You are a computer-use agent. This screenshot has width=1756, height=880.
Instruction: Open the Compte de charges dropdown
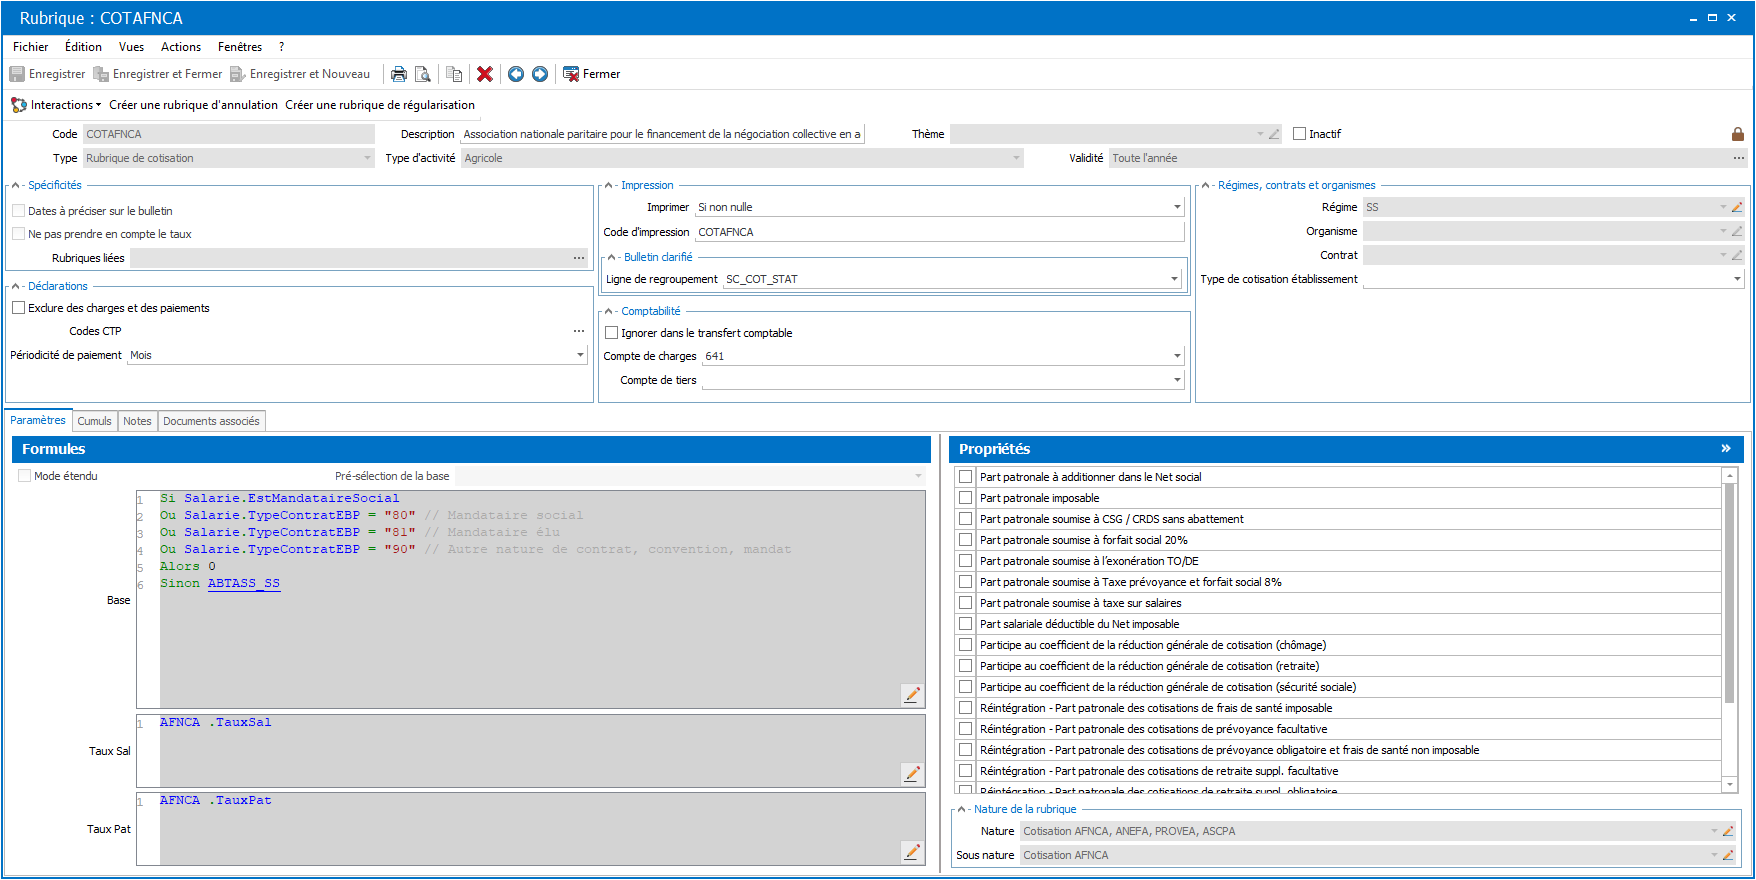1177,356
